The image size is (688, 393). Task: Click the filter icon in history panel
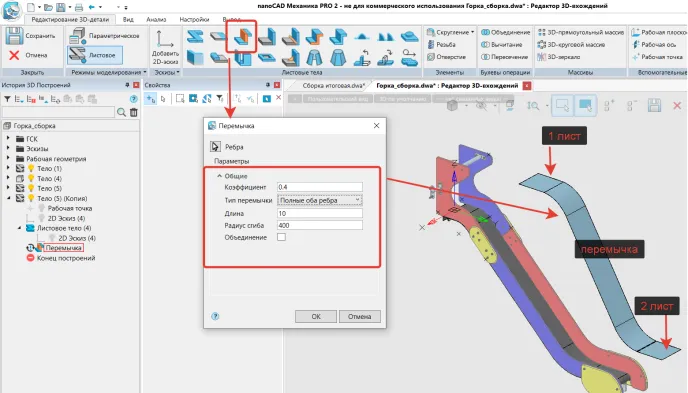pyautogui.click(x=7, y=100)
